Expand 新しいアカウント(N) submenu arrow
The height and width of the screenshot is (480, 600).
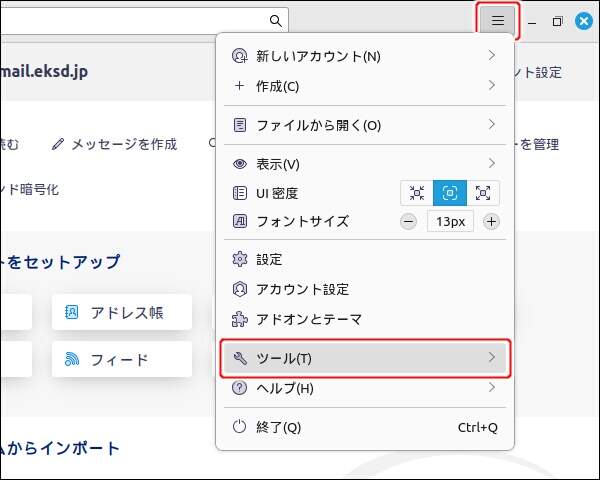(x=492, y=56)
